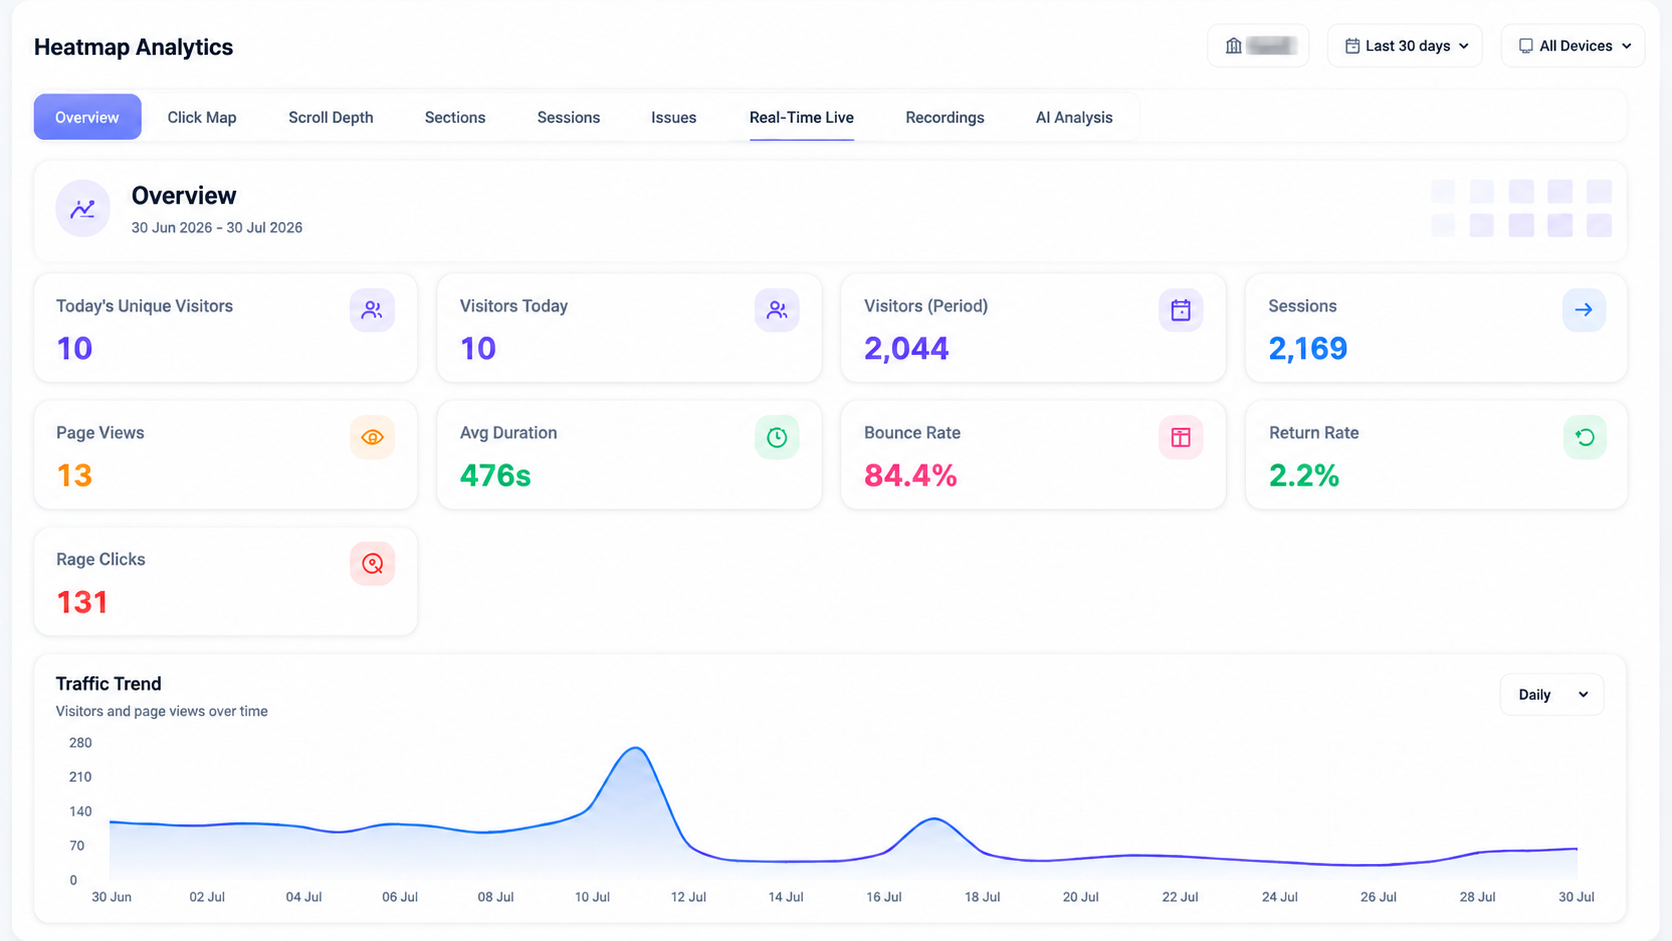This screenshot has width=1672, height=941.
Task: Click the Heatmap Analytics page title
Action: (x=133, y=47)
